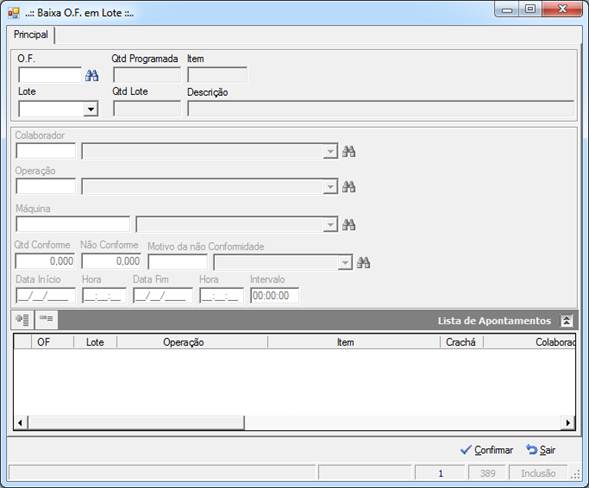Open the Motivo da não Conformidade dropdown
The height and width of the screenshot is (488, 589).
point(344,262)
